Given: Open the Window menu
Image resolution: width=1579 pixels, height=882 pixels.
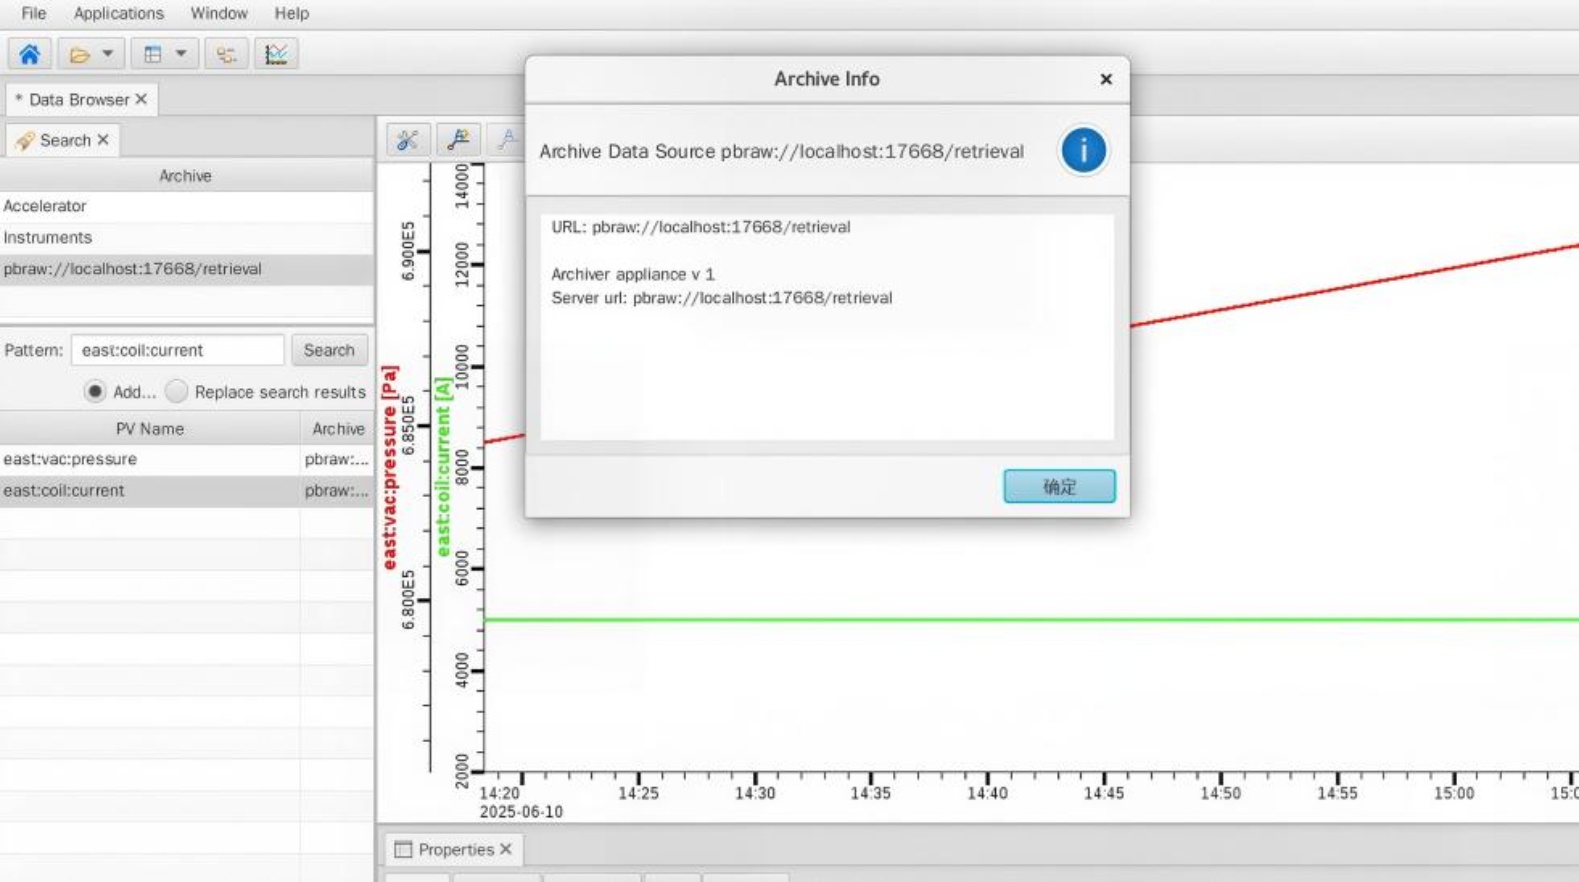Looking at the screenshot, I should pyautogui.click(x=219, y=13).
